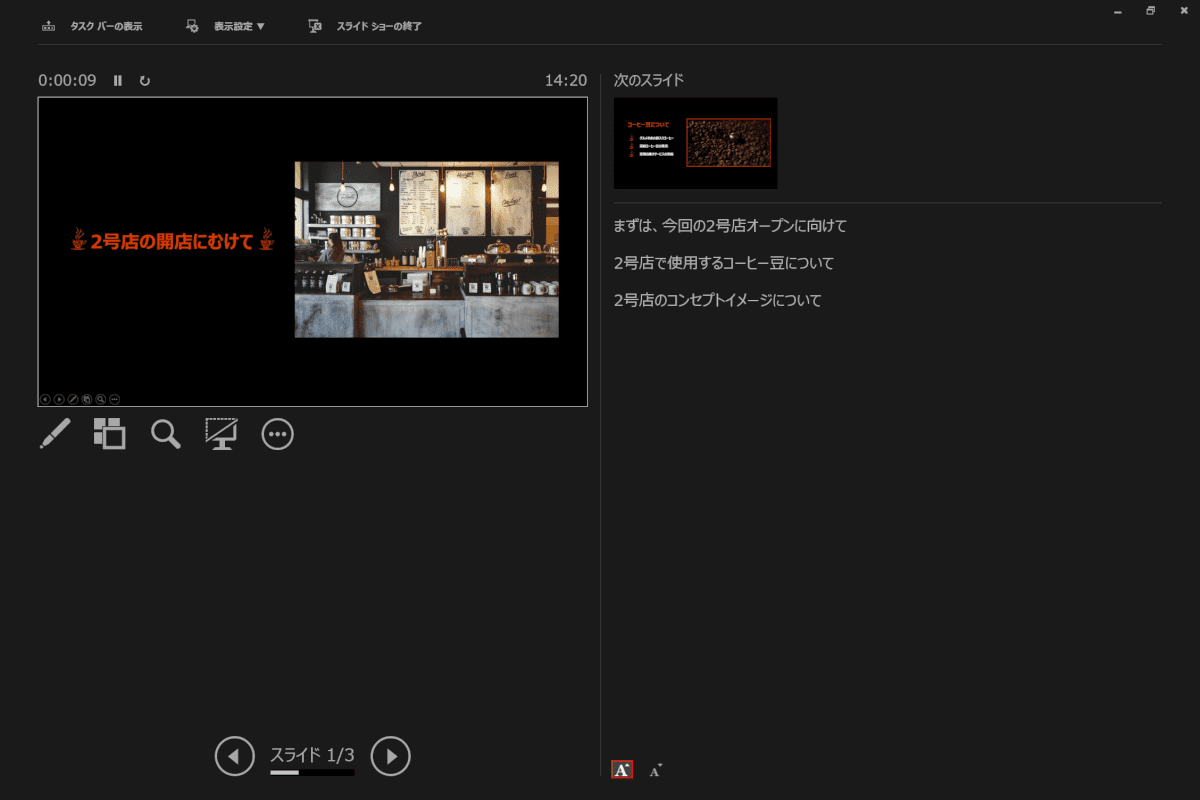Close the presenter view window
Viewport: 1200px width, 800px height.
1185,10
